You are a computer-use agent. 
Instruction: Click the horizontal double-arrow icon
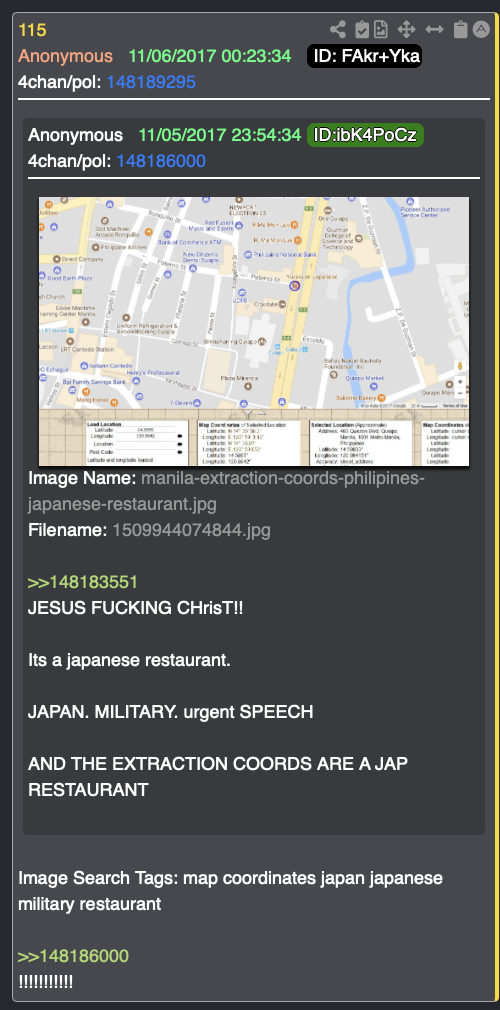[434, 29]
